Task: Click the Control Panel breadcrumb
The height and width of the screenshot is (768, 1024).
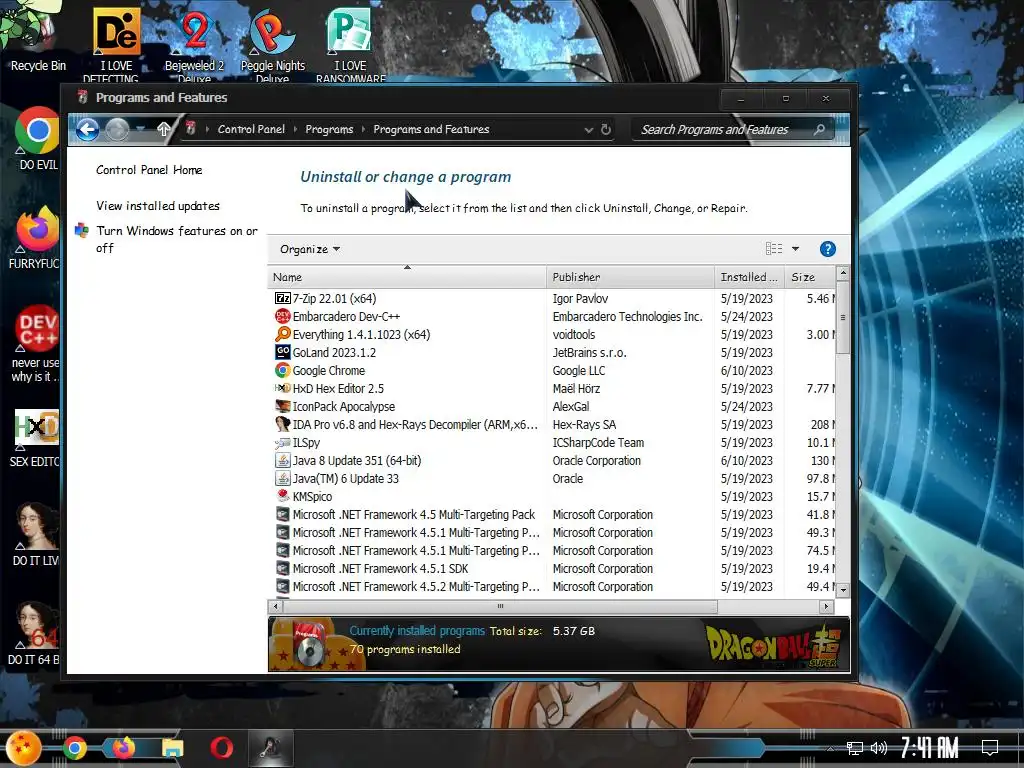Action: (x=251, y=129)
